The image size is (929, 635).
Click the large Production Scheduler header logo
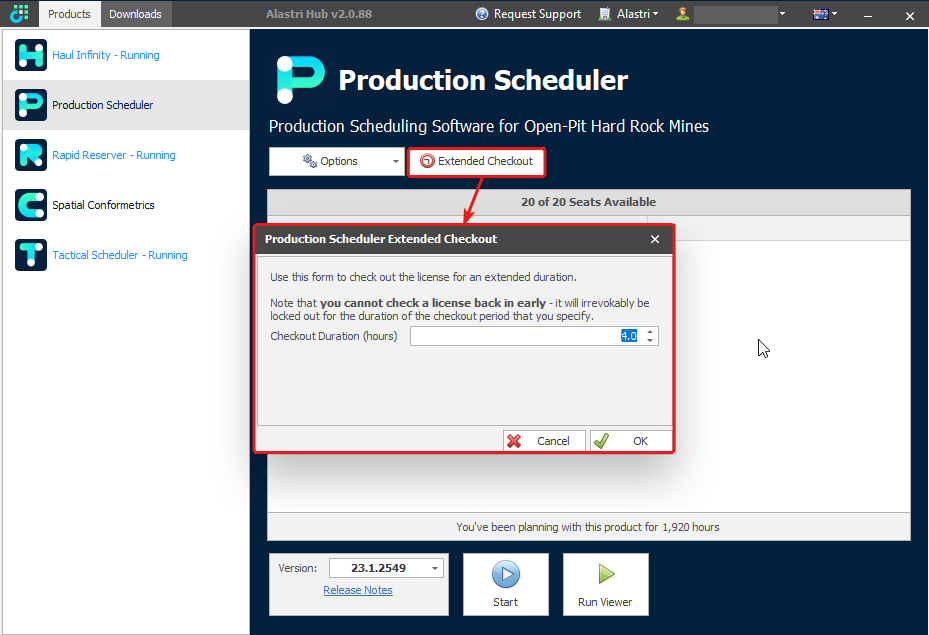(x=300, y=80)
